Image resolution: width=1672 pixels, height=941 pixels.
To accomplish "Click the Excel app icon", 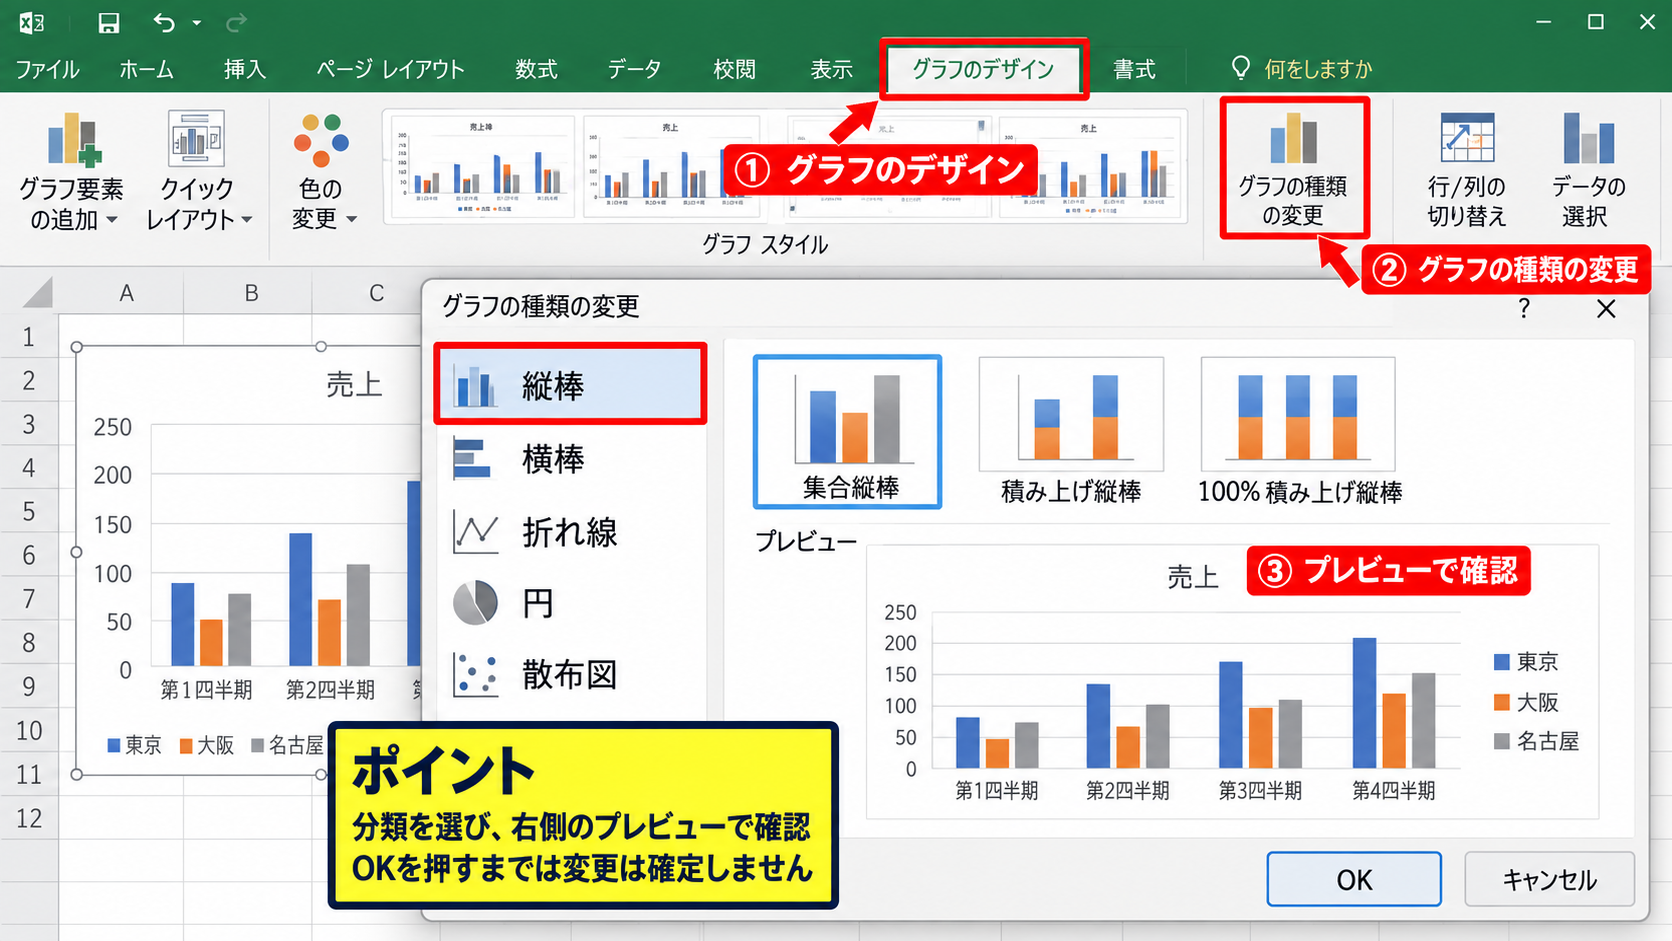I will tap(32, 22).
